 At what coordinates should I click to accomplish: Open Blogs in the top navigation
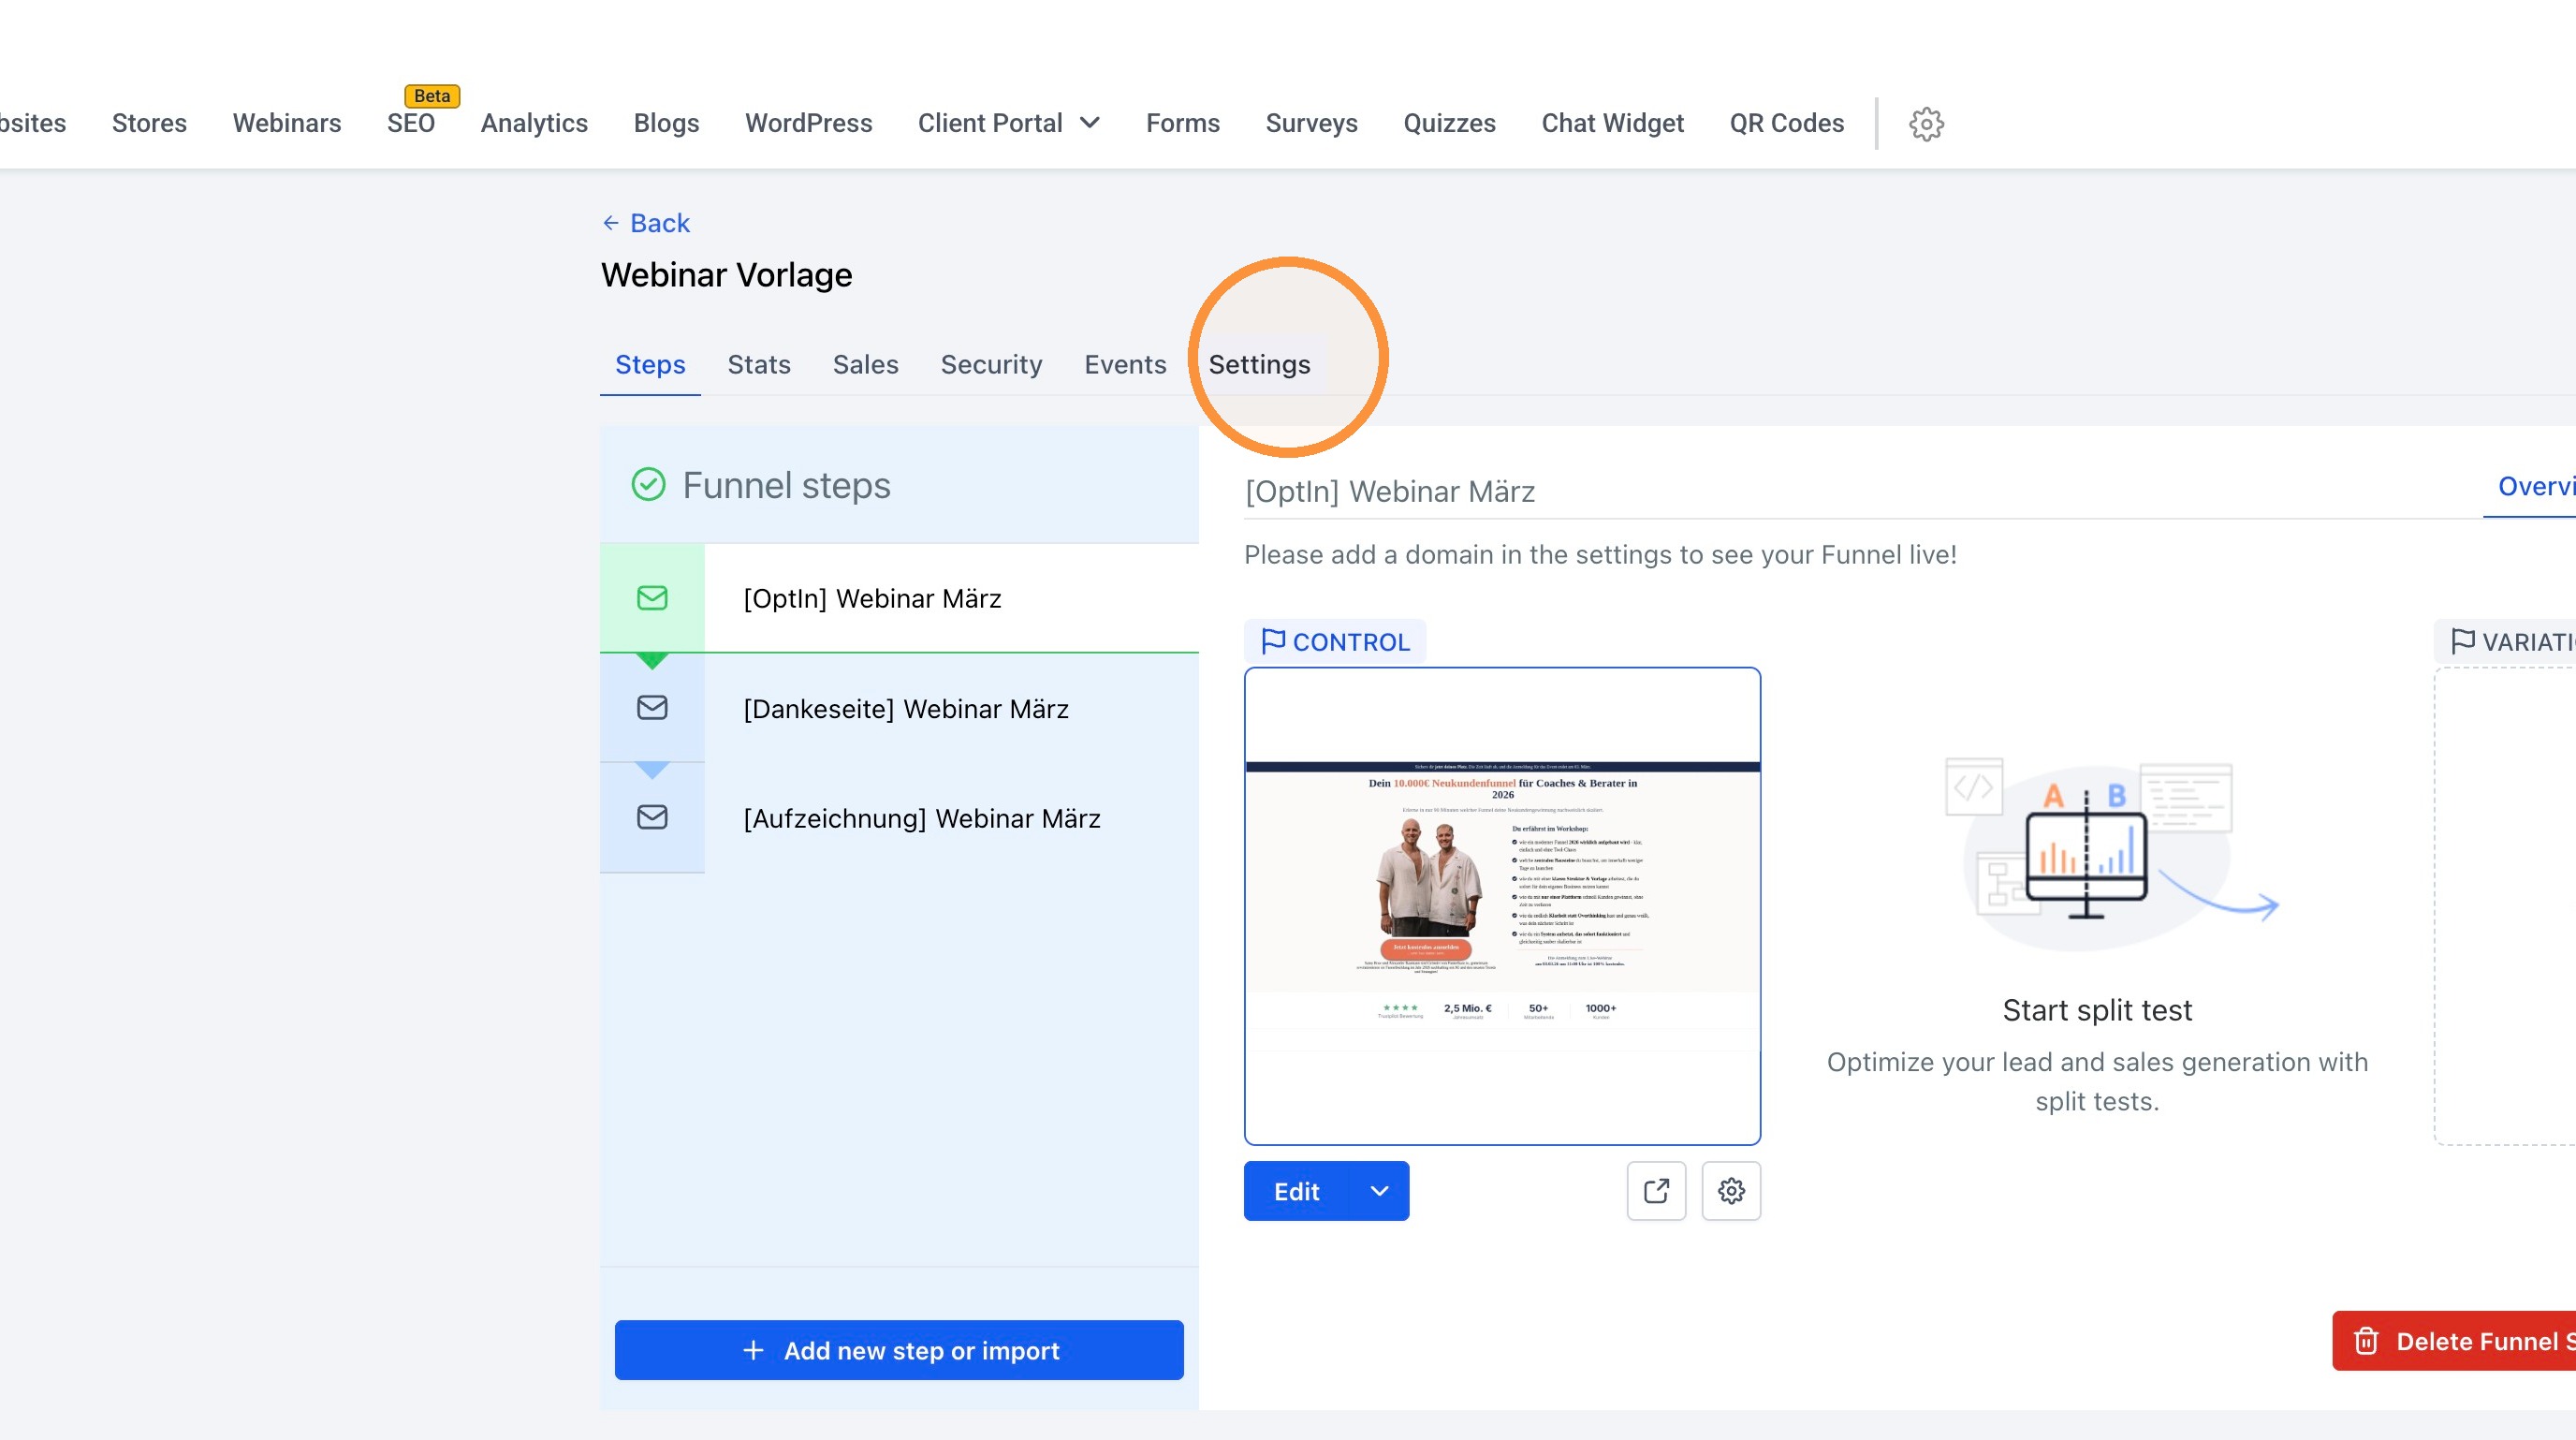[666, 123]
